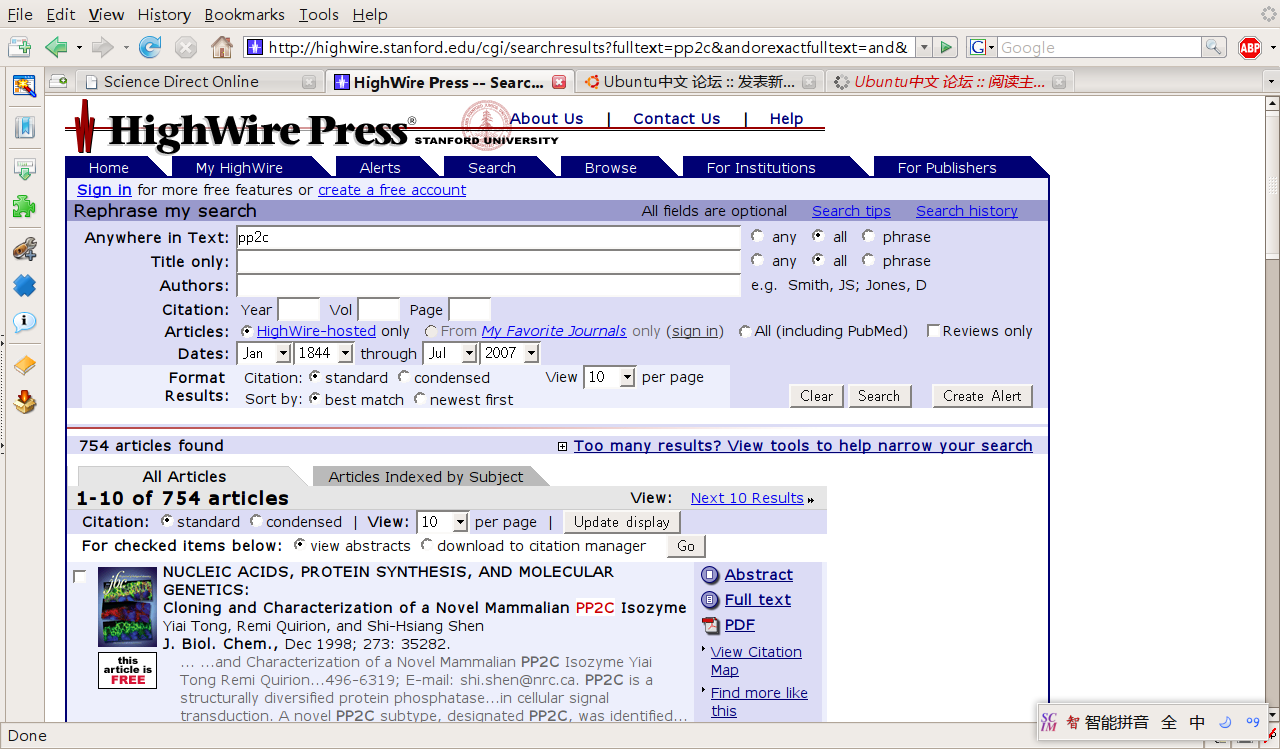The width and height of the screenshot is (1280, 749).
Task: Click the Full text document icon
Action: [710, 600]
